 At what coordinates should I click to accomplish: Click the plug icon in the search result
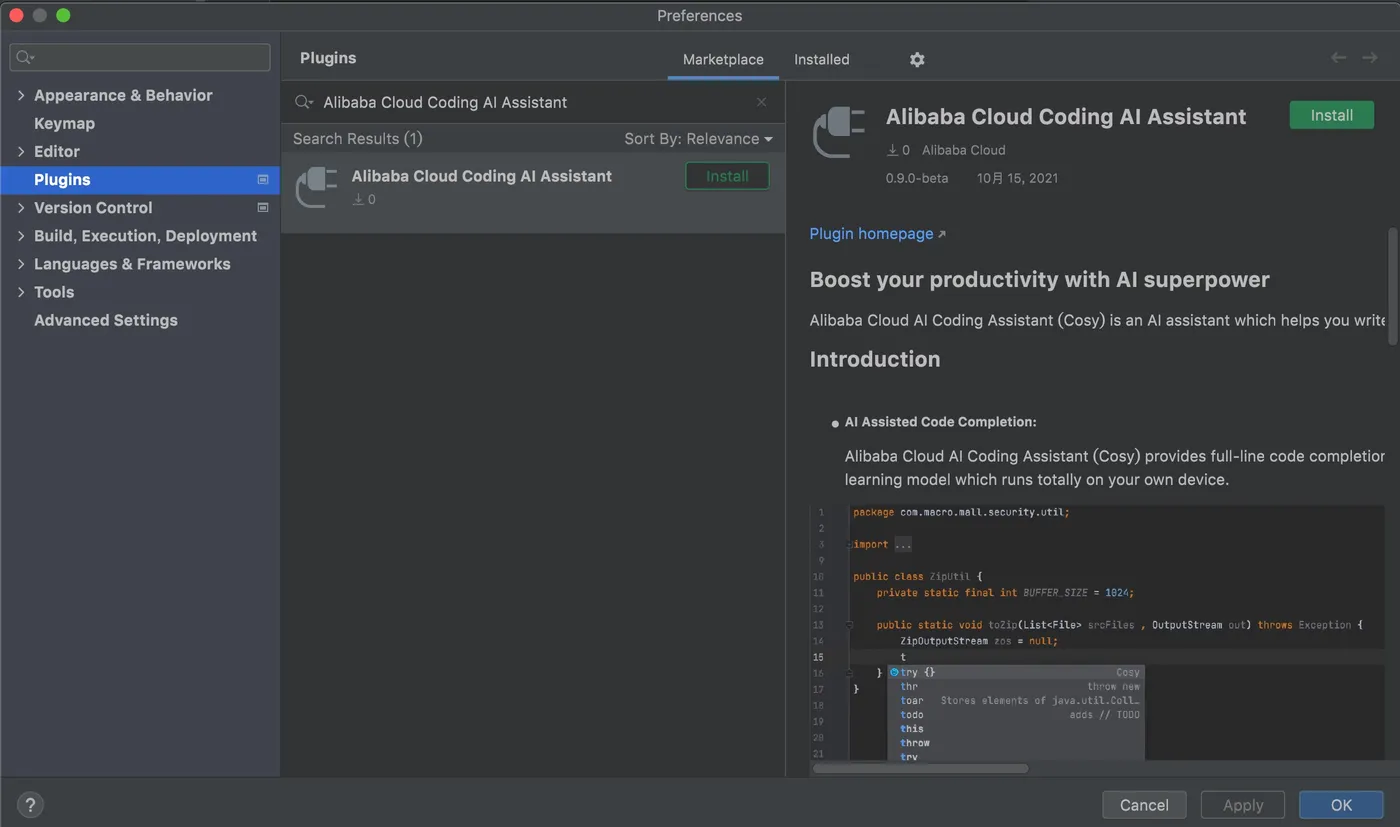[317, 187]
